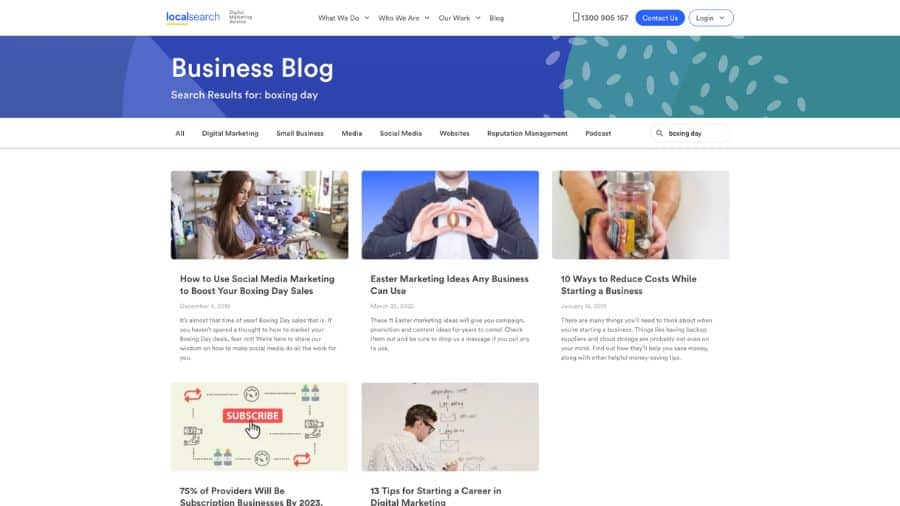Expand the Who We Are menu

click(x=404, y=18)
